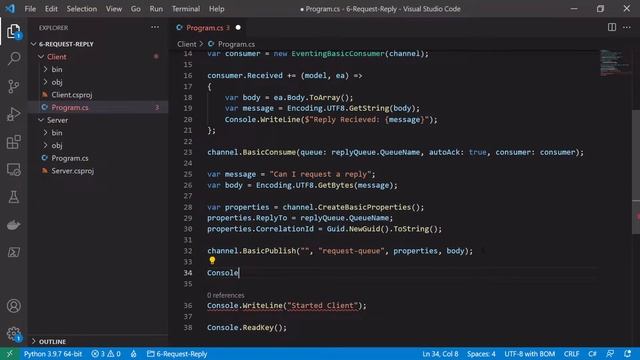Open the View menu
The image size is (640, 360).
pos(114,9)
